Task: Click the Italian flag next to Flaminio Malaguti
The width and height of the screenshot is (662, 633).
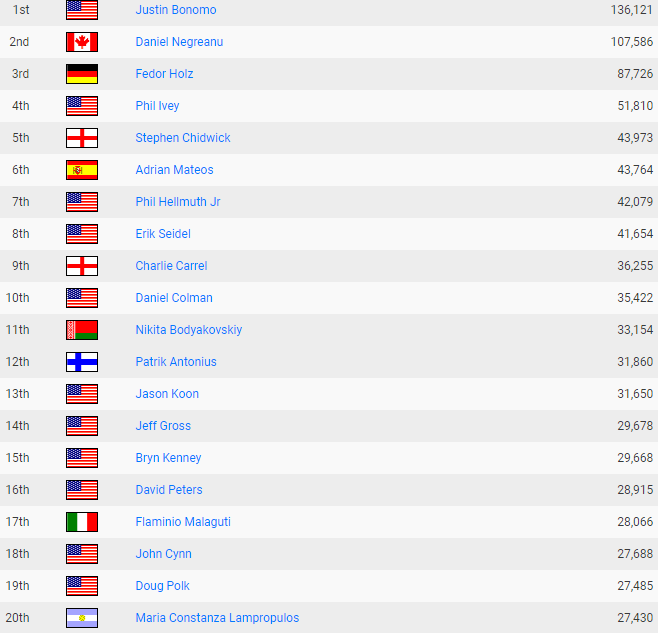Action: pos(82,522)
